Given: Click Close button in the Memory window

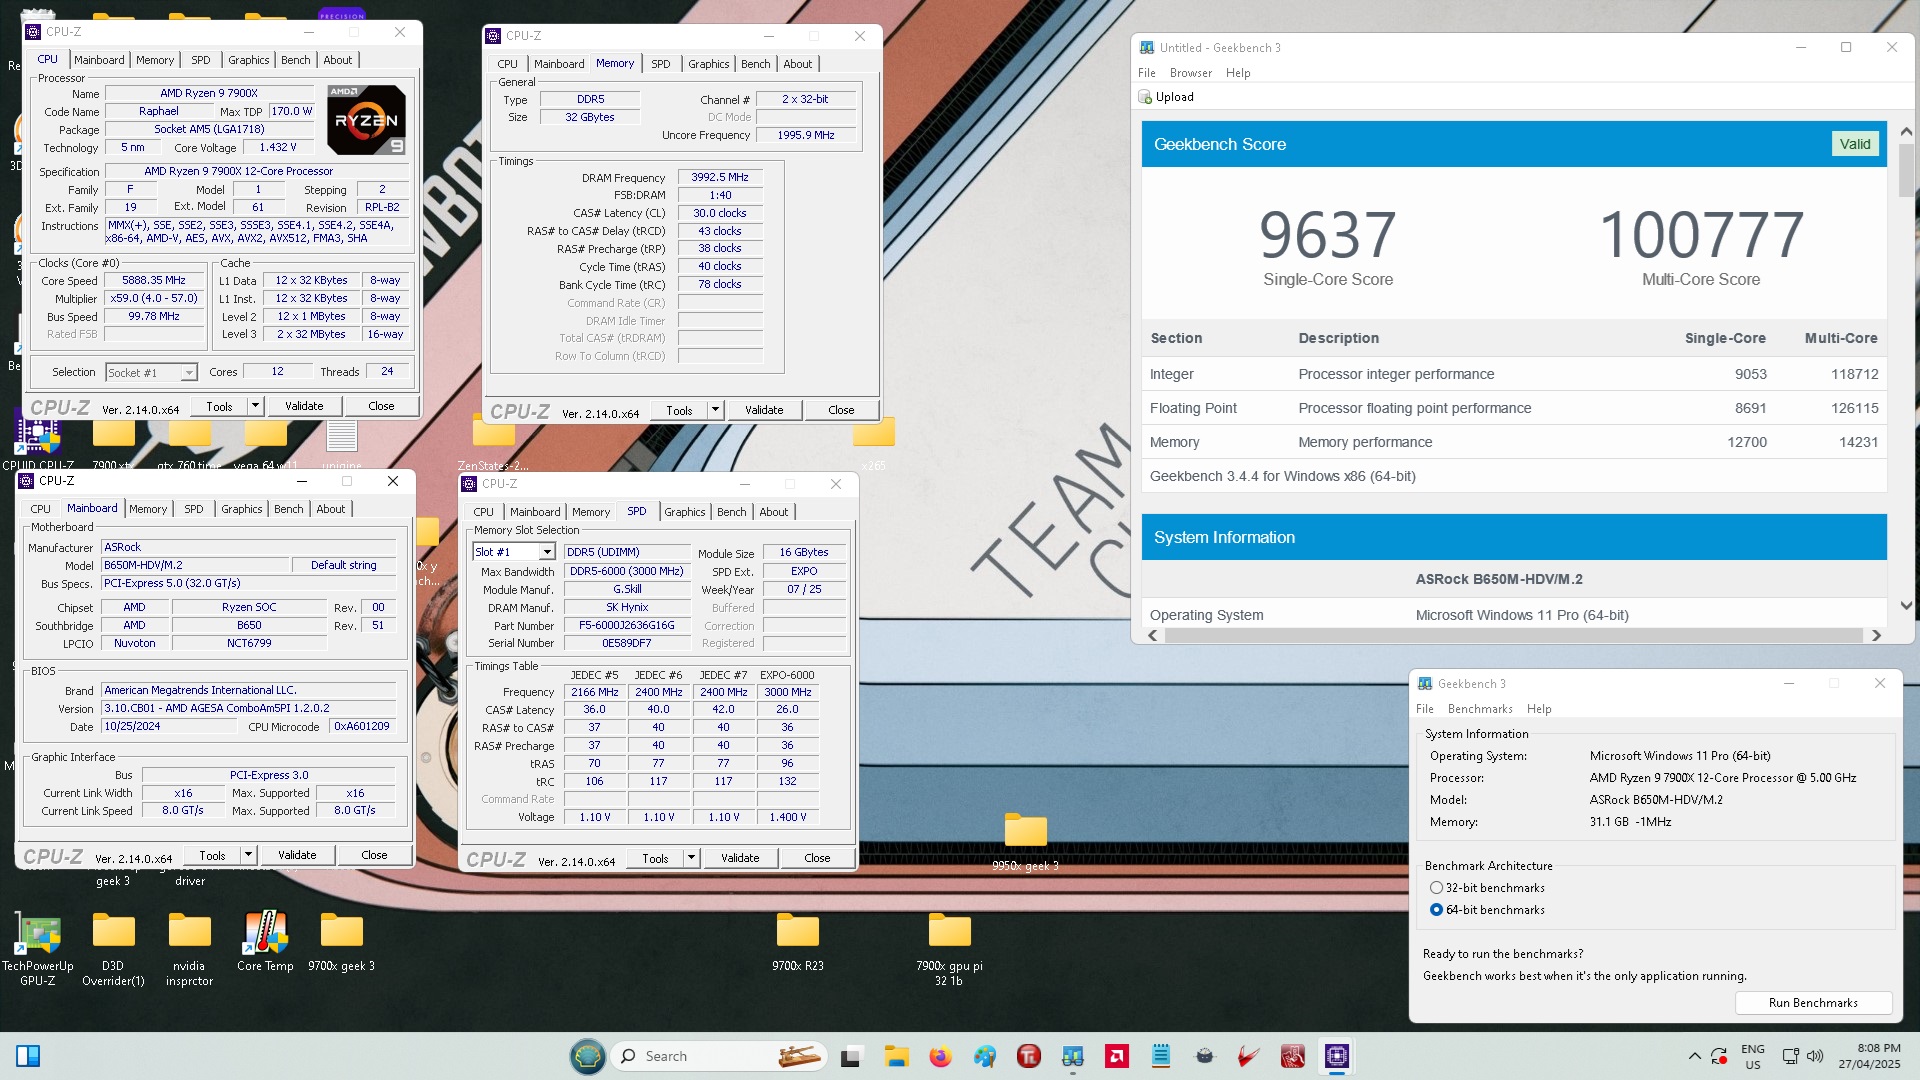Looking at the screenshot, I should coord(841,410).
